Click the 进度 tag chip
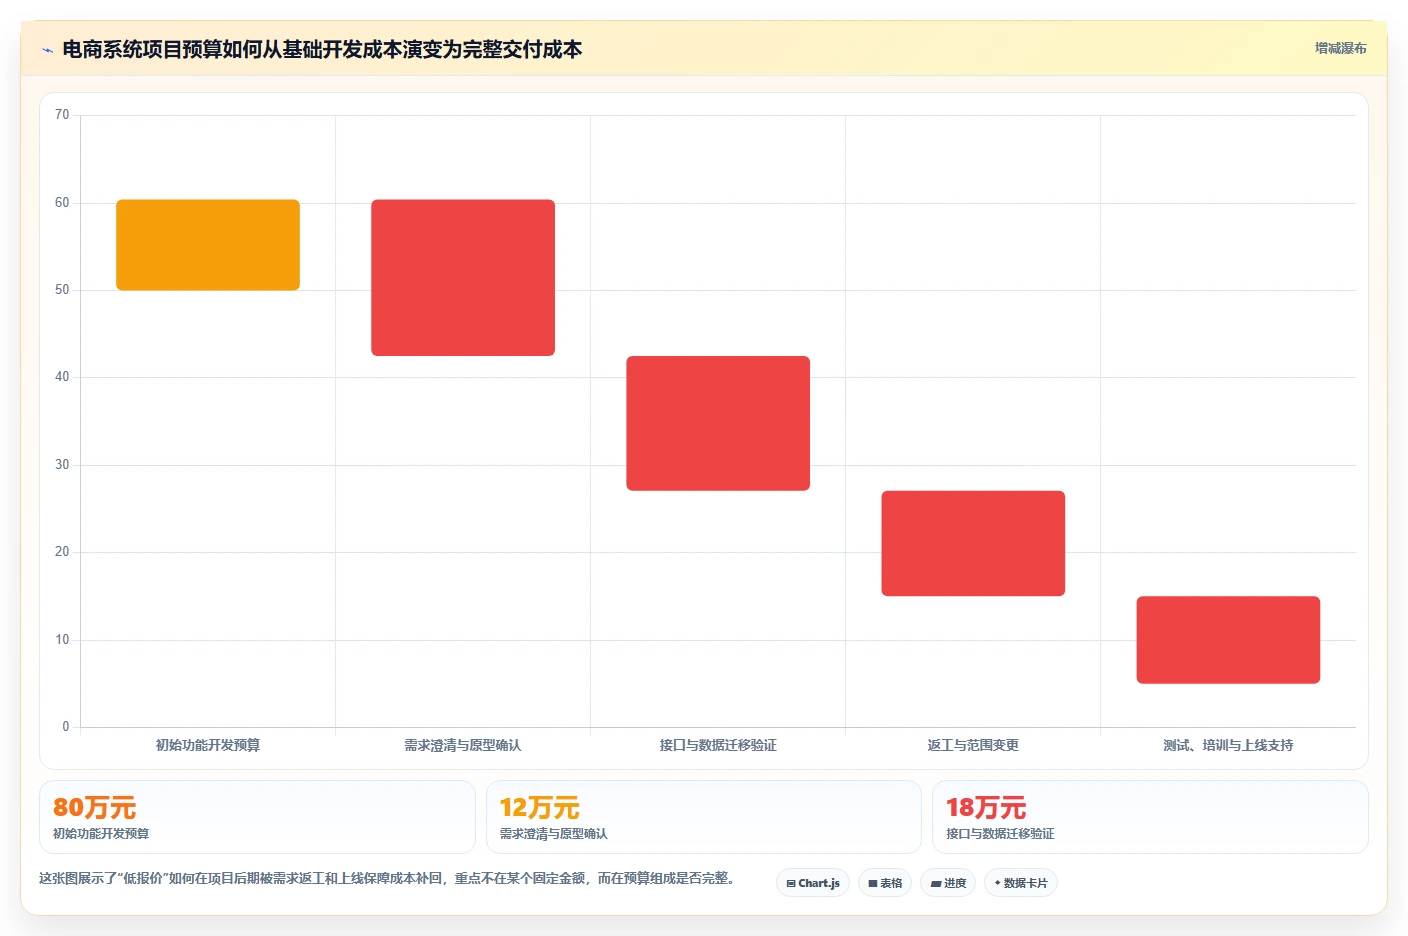This screenshot has width=1408, height=936. tap(948, 883)
